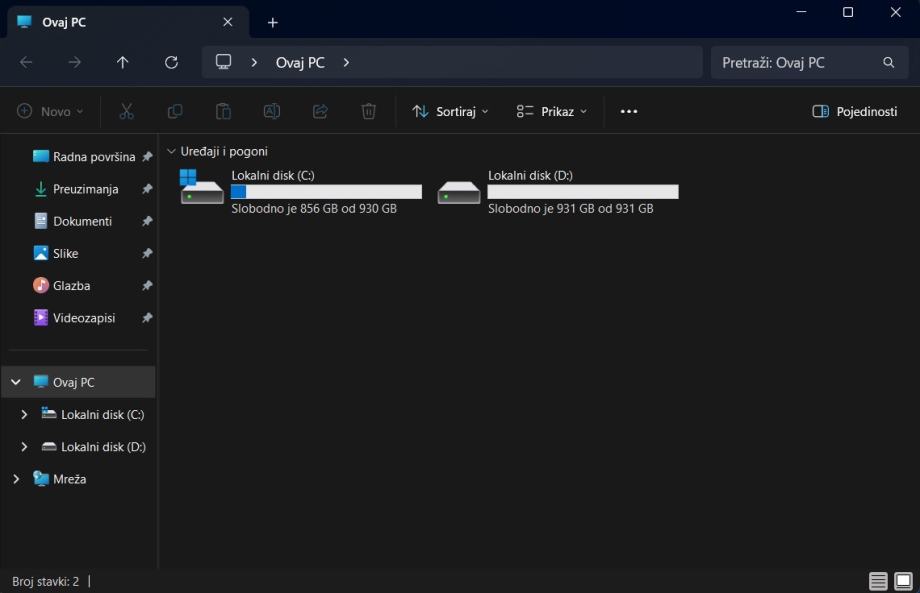Screen dimensions: 920x593
Task: Click the D: drive usage bar
Action: [583, 192]
